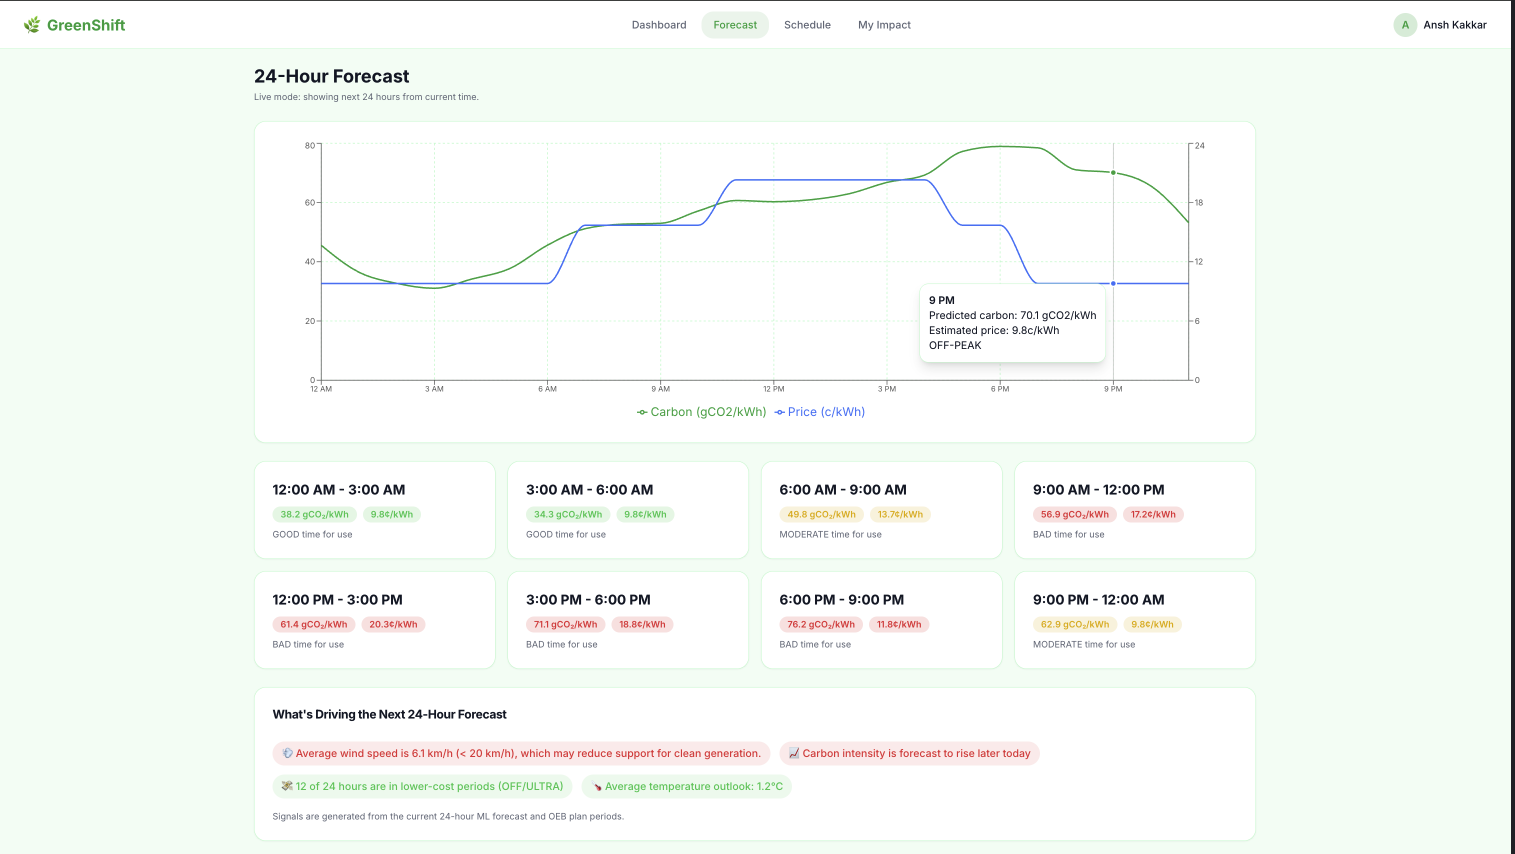Click the lower-cost periods money icon

287,787
